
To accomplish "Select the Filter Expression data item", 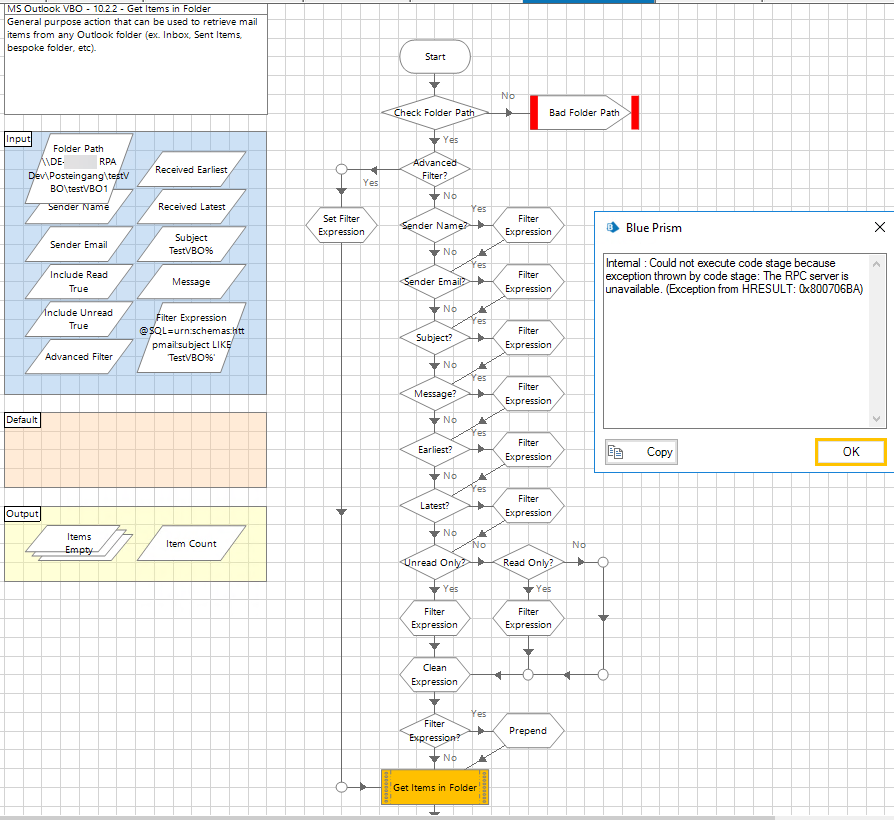I will click(192, 338).
